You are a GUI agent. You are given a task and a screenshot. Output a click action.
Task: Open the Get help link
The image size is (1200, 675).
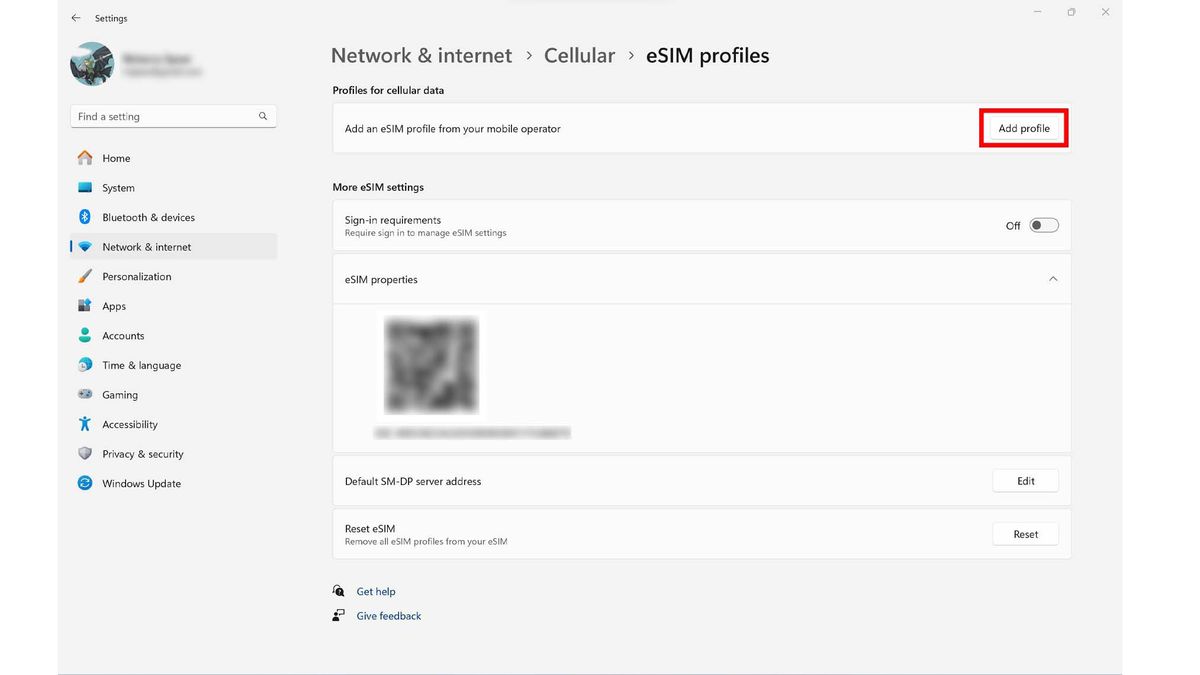coord(376,591)
